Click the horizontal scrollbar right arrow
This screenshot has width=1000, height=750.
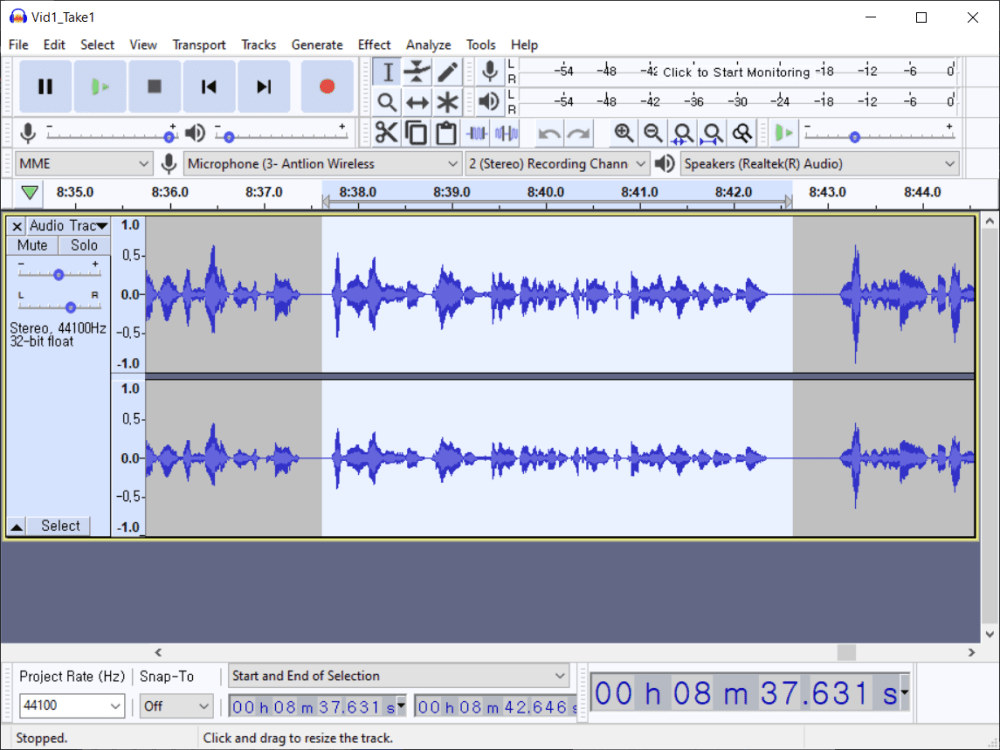point(971,652)
